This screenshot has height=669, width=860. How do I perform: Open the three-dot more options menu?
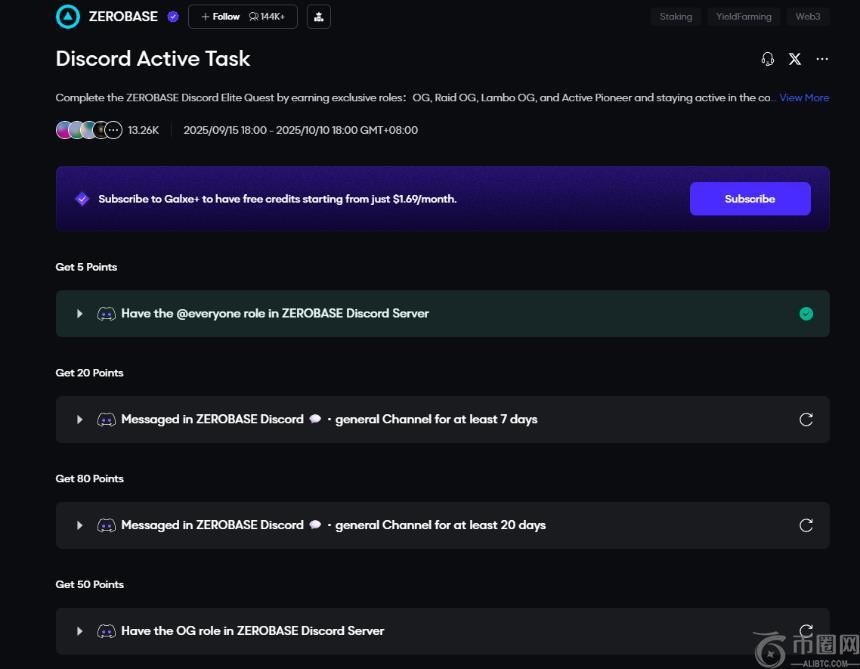point(822,59)
